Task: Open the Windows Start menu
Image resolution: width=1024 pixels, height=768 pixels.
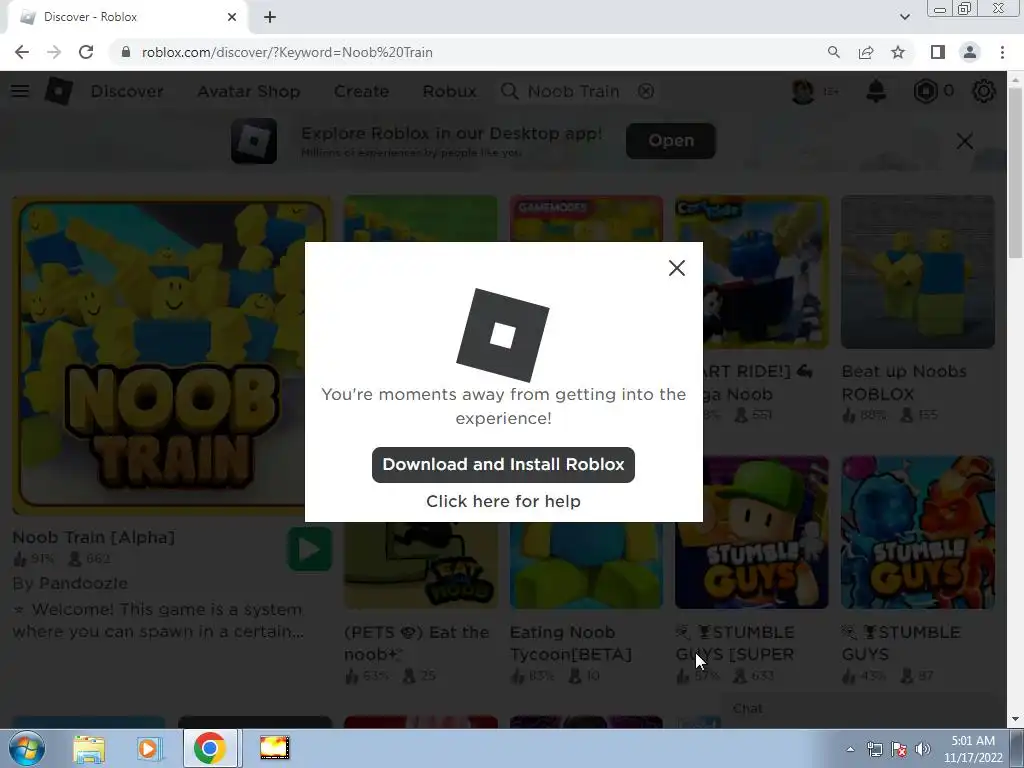Action: tap(26, 748)
